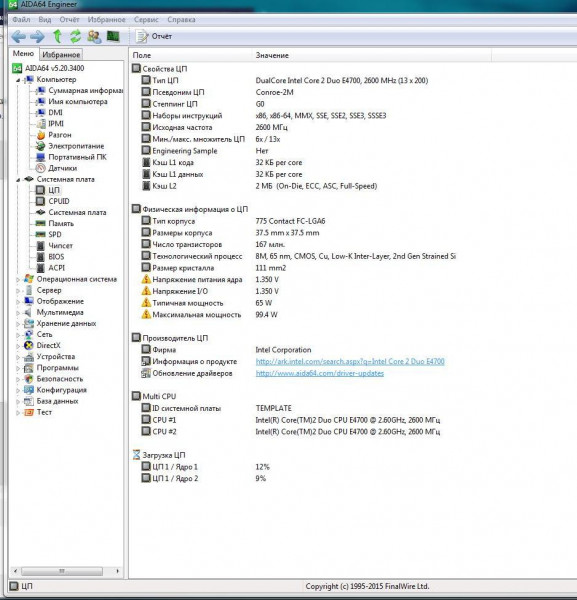Viewport: 577px width, 600px height.
Task: Open the Избранное menu in menu bar
Action: 106,20
